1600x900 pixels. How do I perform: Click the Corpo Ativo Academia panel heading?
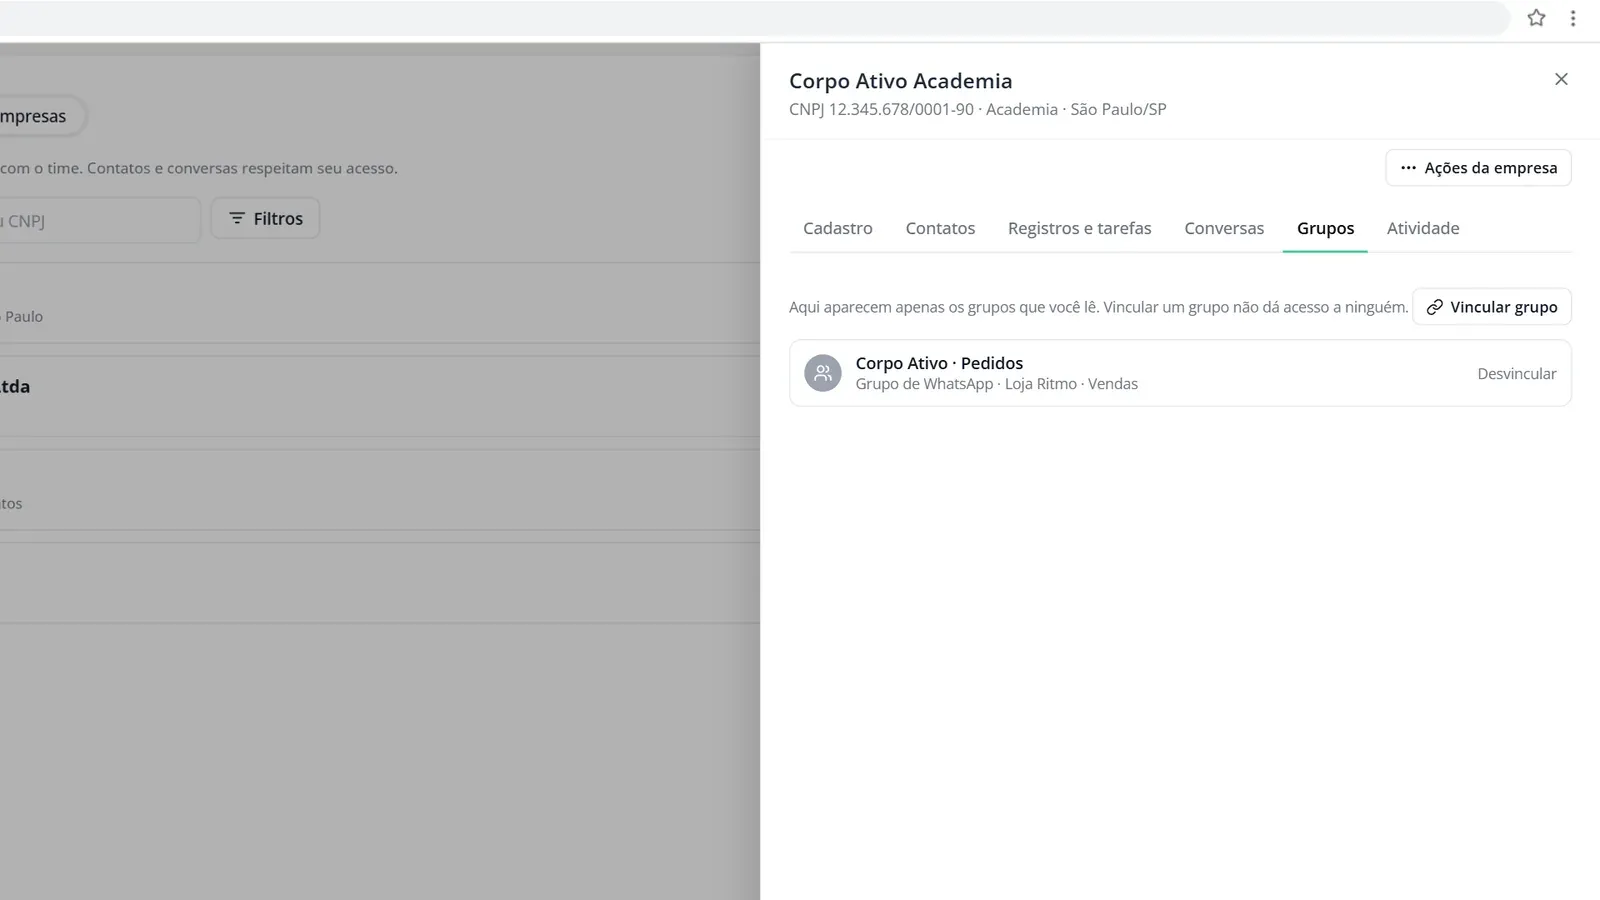pos(900,81)
